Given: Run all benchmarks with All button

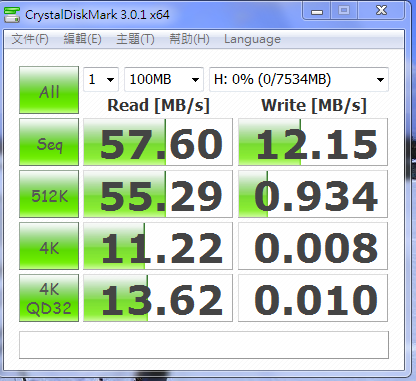Looking at the screenshot, I should pos(49,90).
